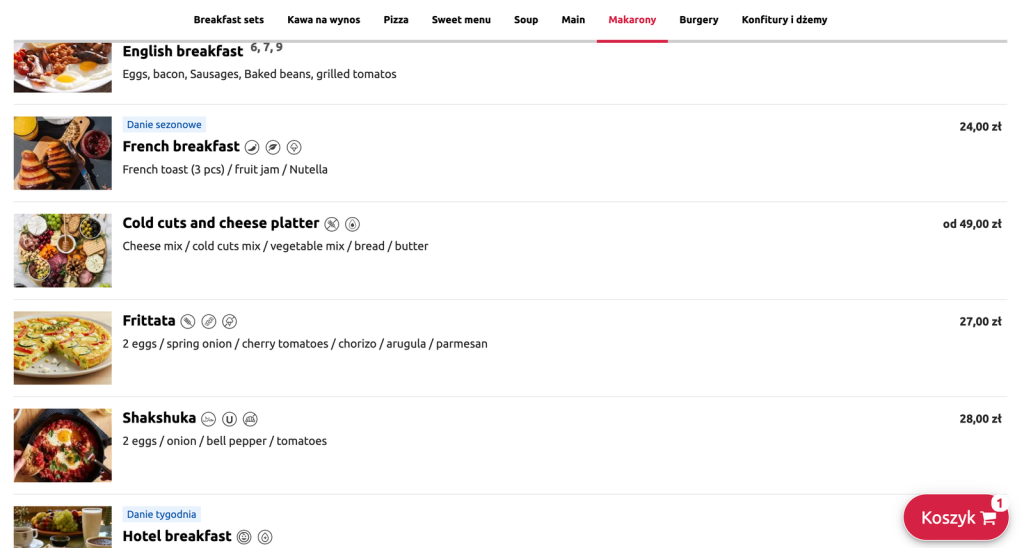Click the od 49,00 zł platter price
The width and height of the screenshot is (1024, 548).
(x=972, y=224)
